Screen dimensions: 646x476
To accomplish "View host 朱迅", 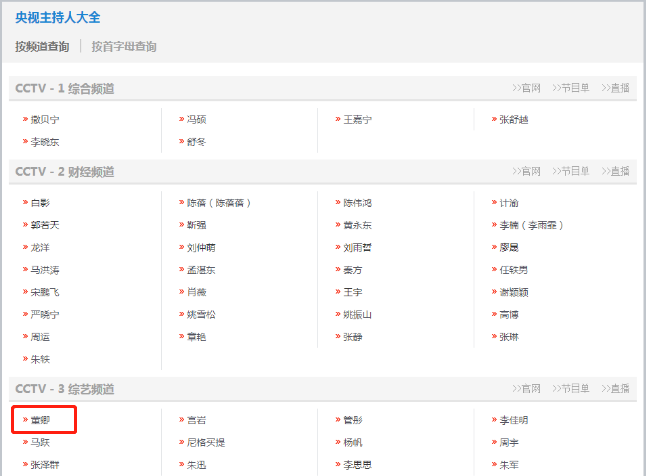I will point(197,465).
